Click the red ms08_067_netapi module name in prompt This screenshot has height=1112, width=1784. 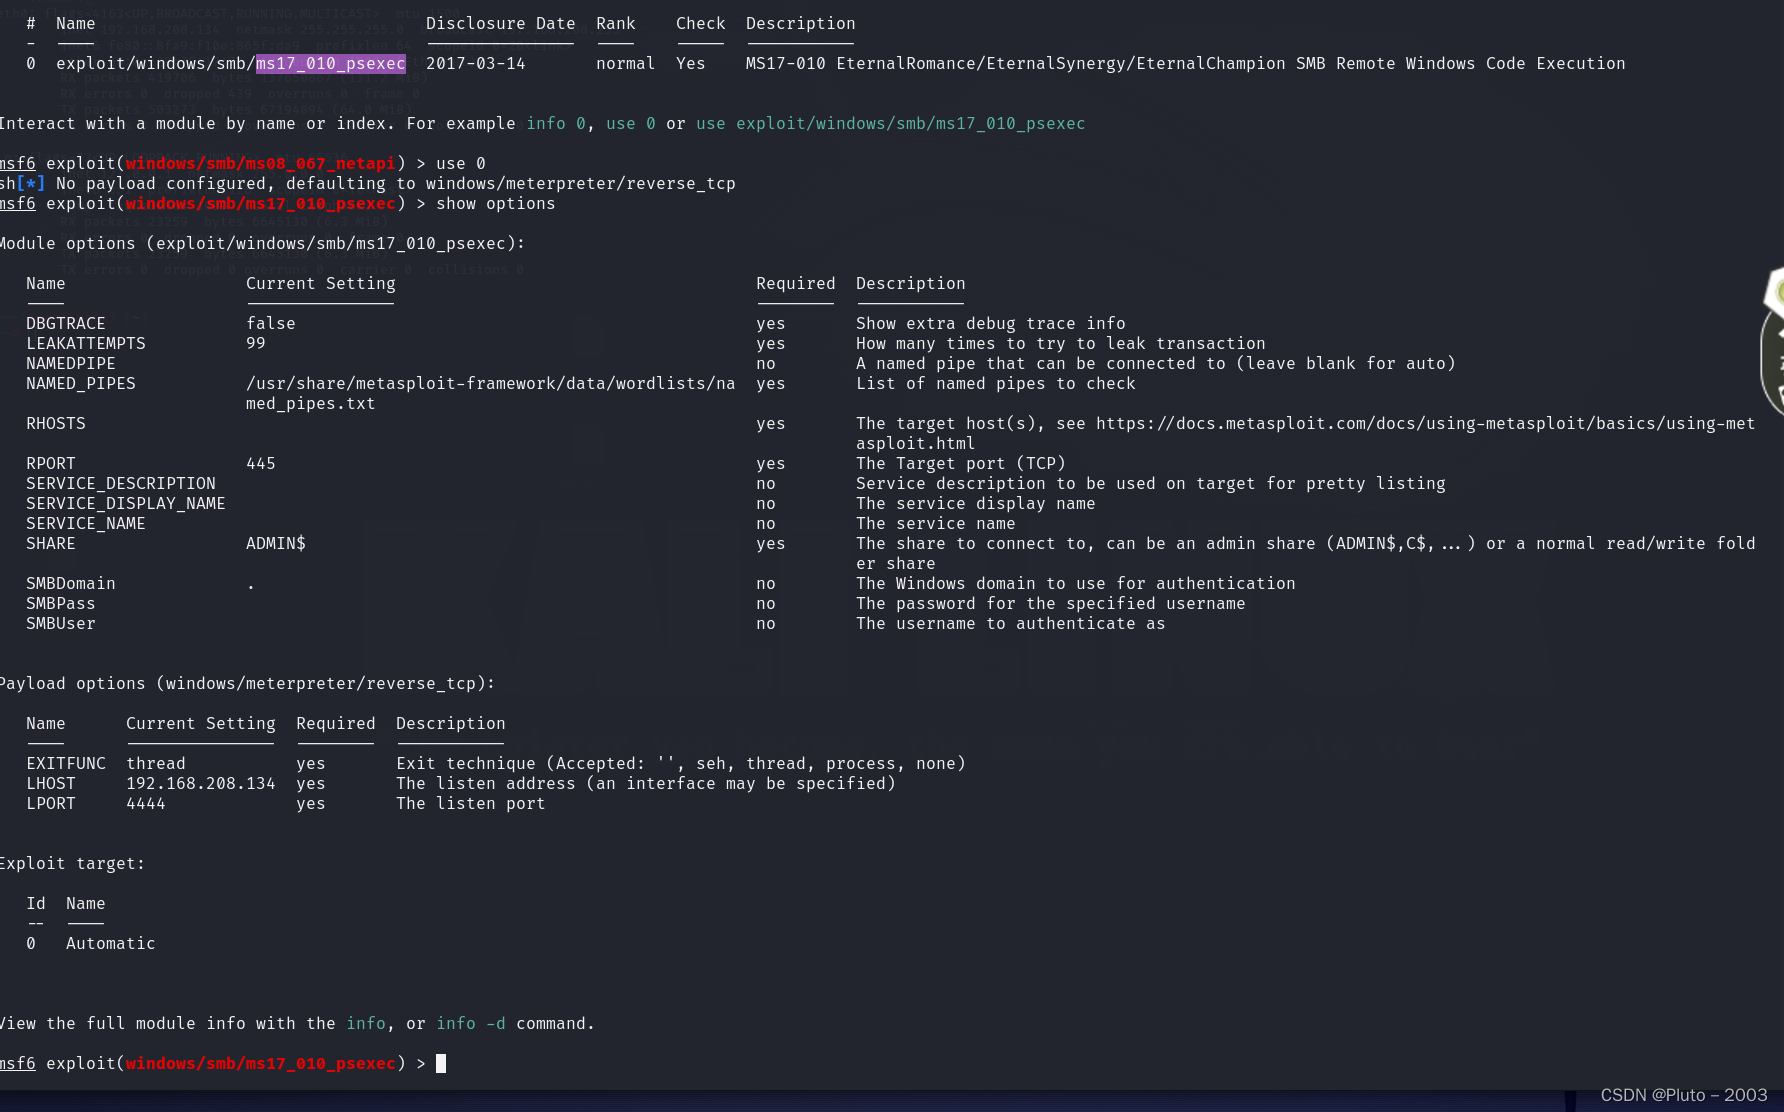[261, 164]
